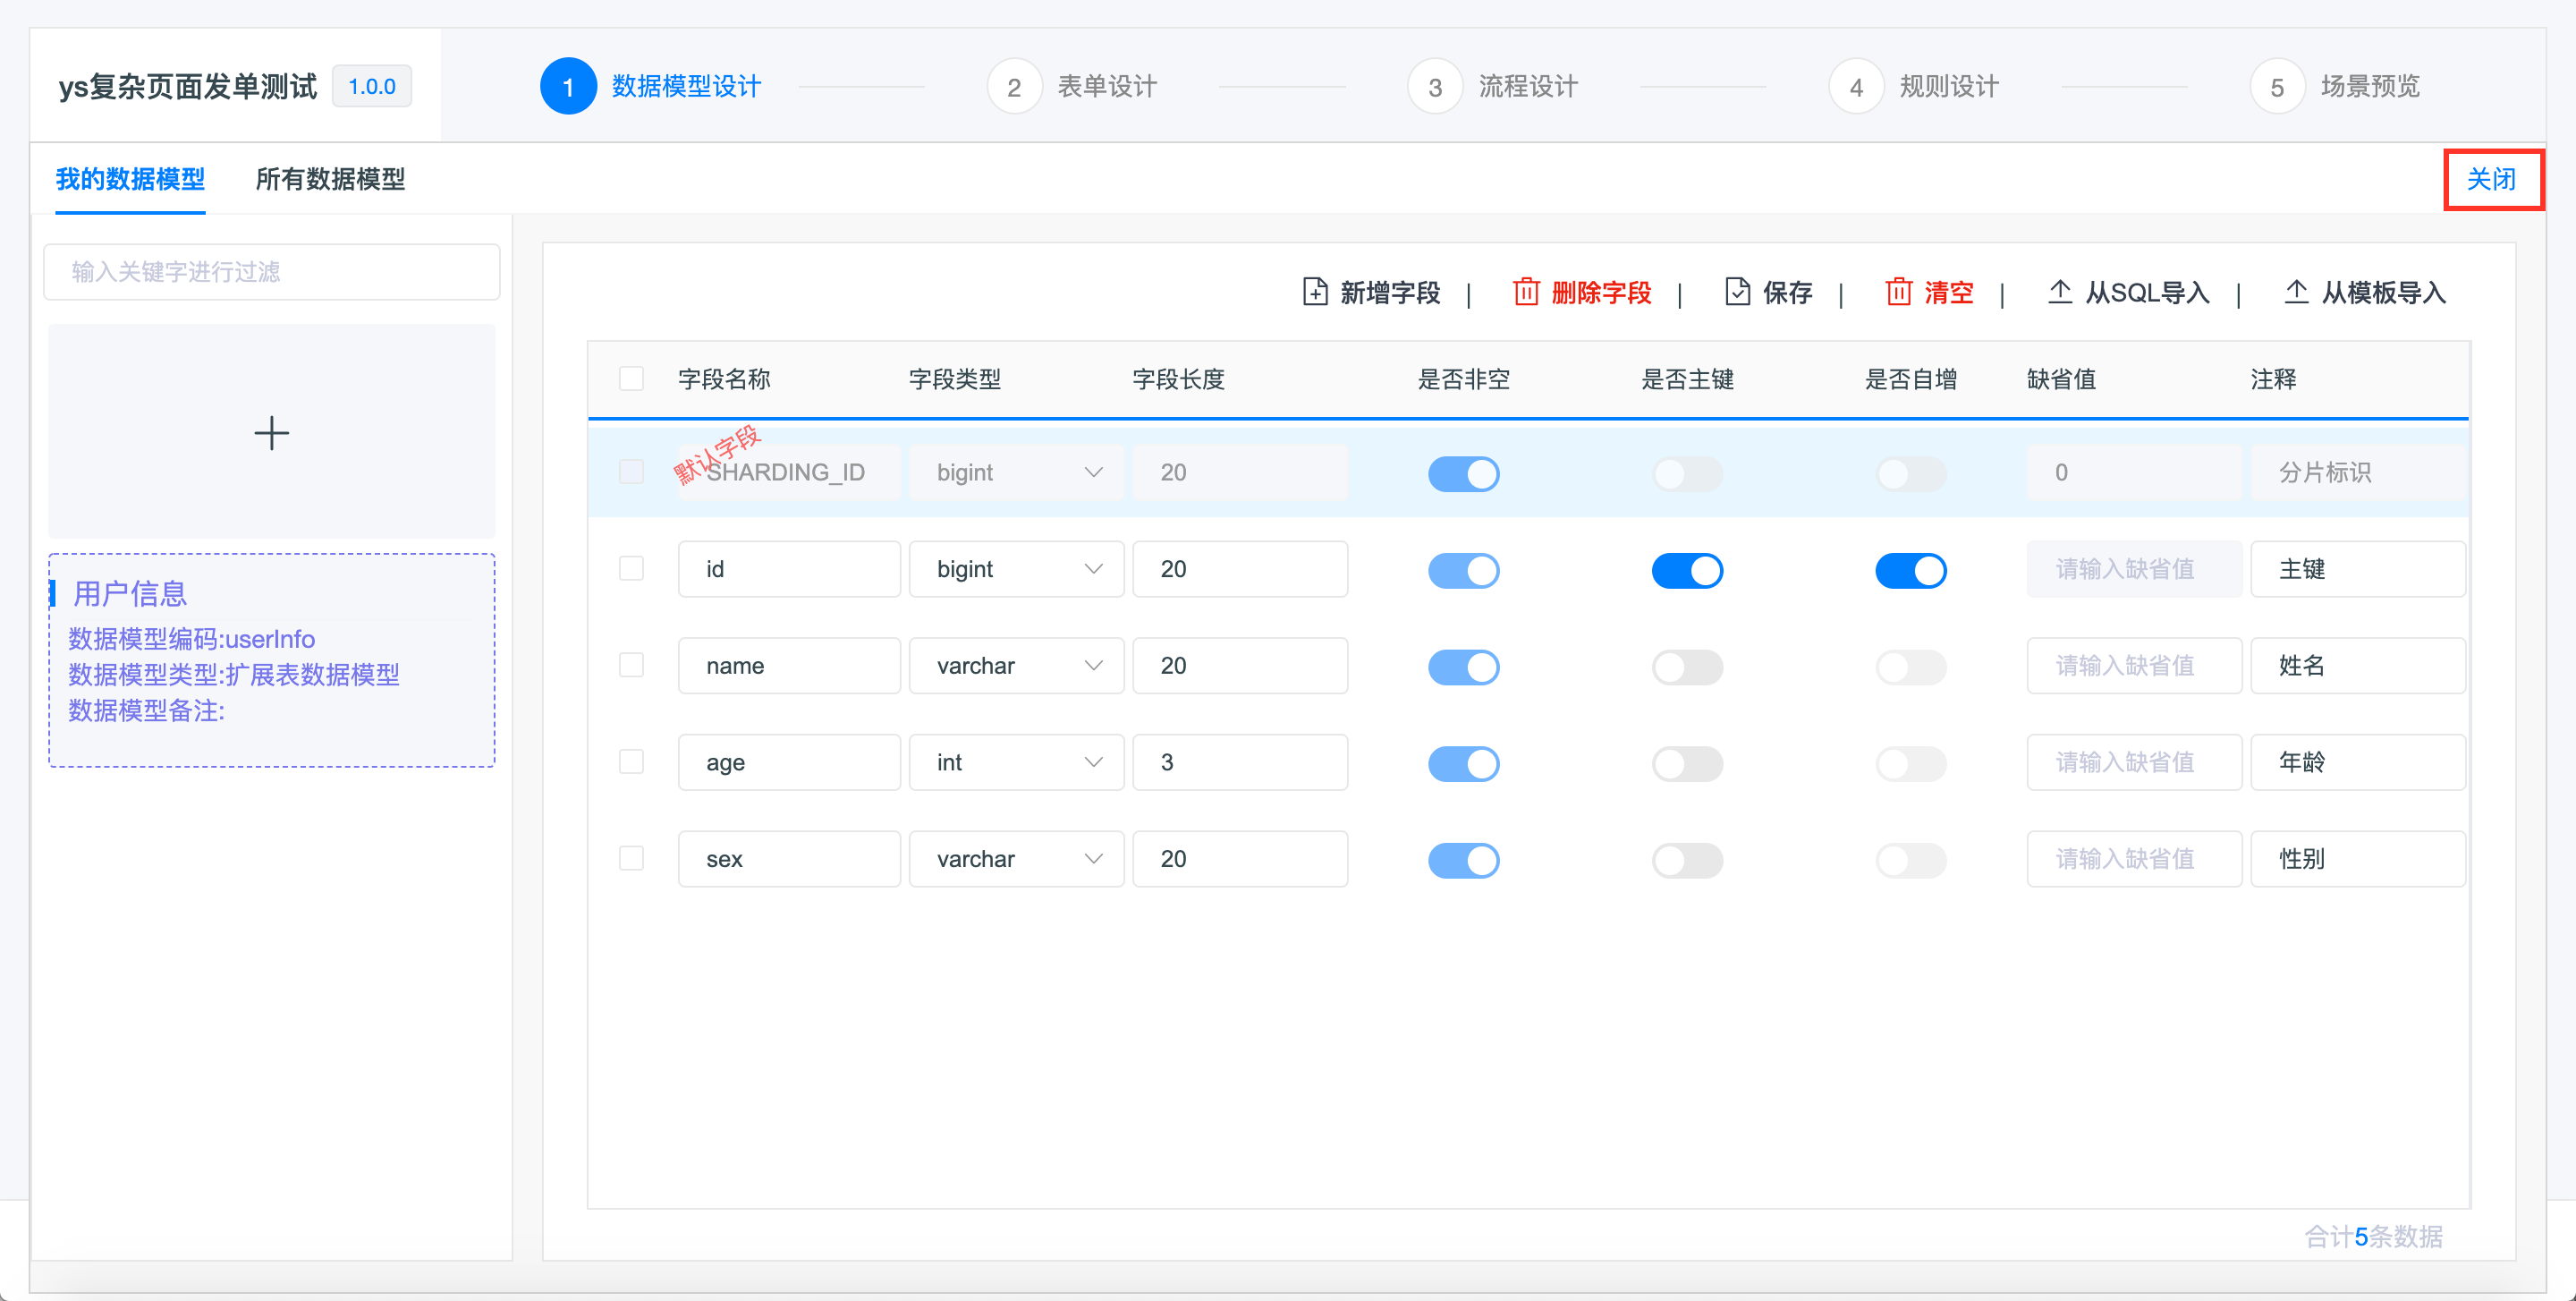Go to step 3 circle 流程设计
This screenshot has width=2576, height=1301.
click(x=1435, y=86)
